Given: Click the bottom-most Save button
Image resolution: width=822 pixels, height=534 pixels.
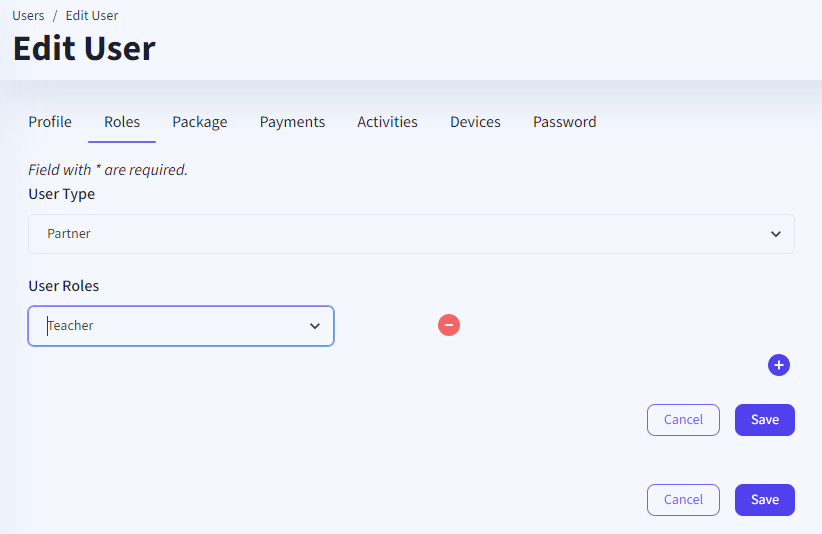Looking at the screenshot, I should point(764,500).
